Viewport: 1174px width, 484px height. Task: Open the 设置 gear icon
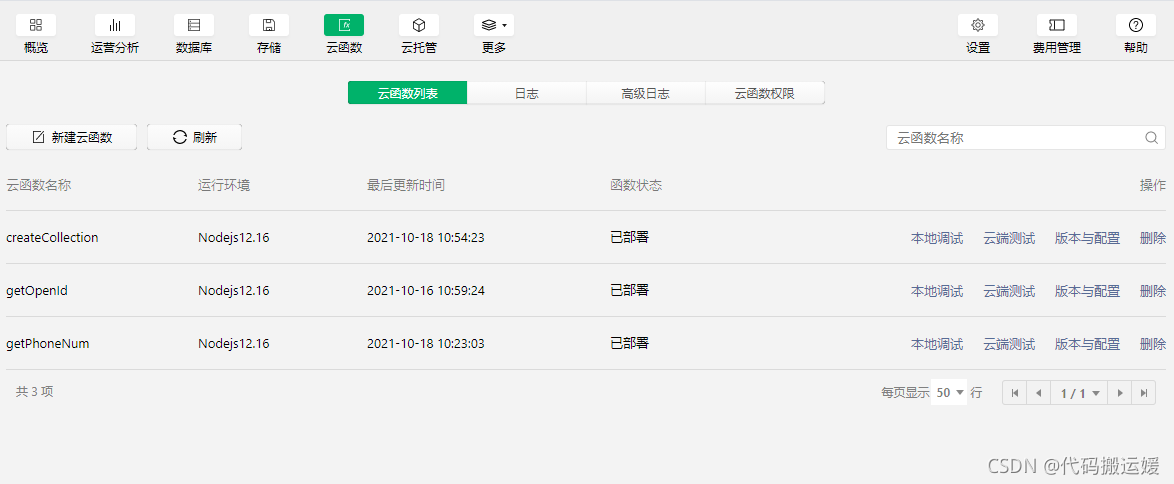pyautogui.click(x=978, y=25)
